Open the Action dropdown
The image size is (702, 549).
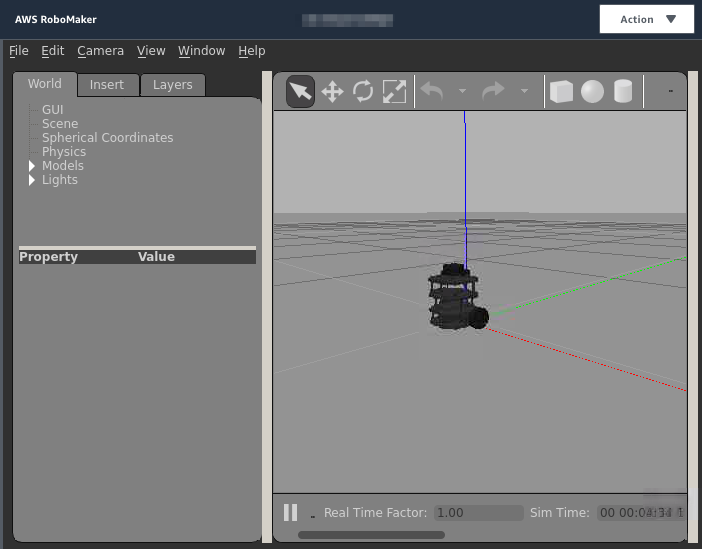(x=647, y=19)
